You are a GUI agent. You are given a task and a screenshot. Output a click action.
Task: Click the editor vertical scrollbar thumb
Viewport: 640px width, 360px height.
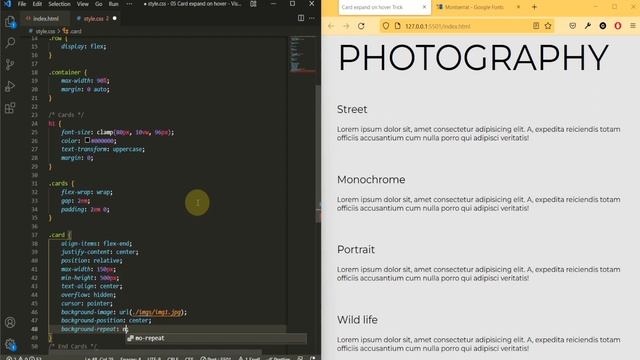(318, 153)
